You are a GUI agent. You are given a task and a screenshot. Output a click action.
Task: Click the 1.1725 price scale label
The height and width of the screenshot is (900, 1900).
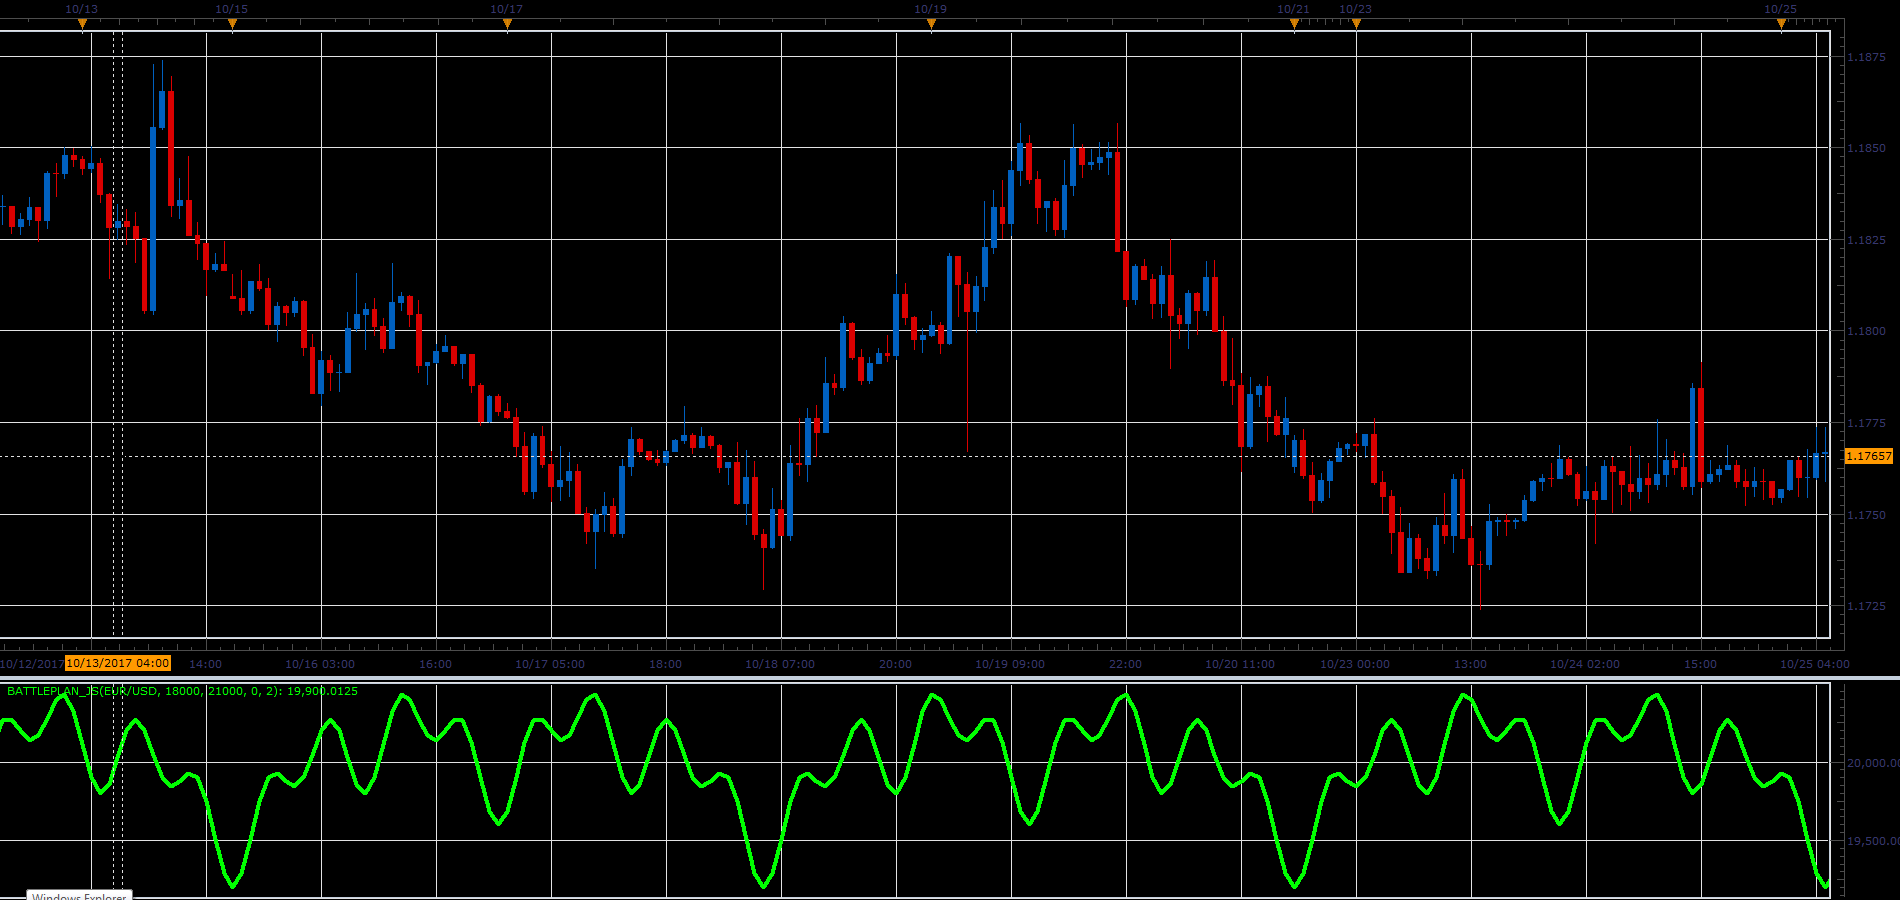click(1866, 606)
